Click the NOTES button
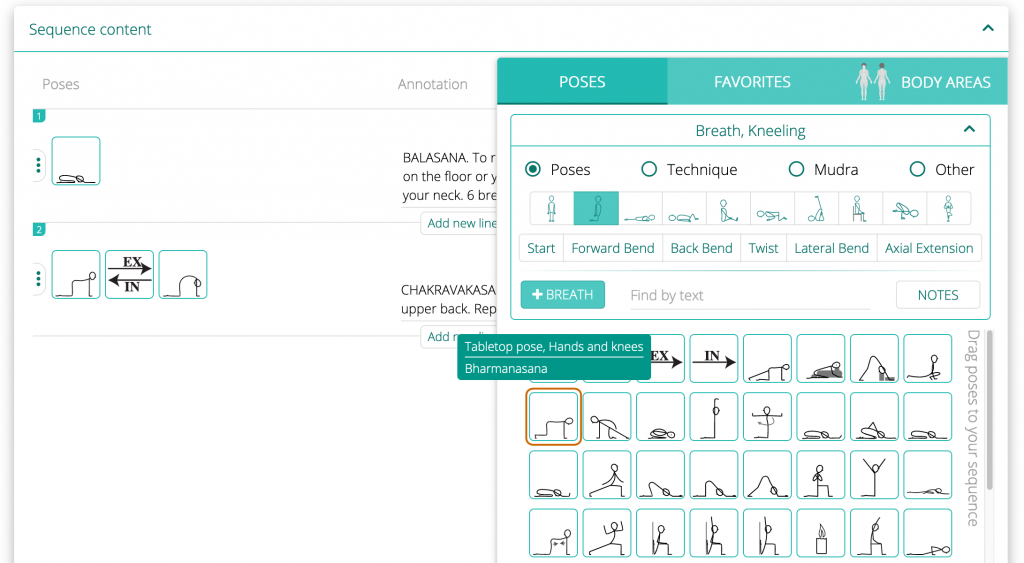 937,295
